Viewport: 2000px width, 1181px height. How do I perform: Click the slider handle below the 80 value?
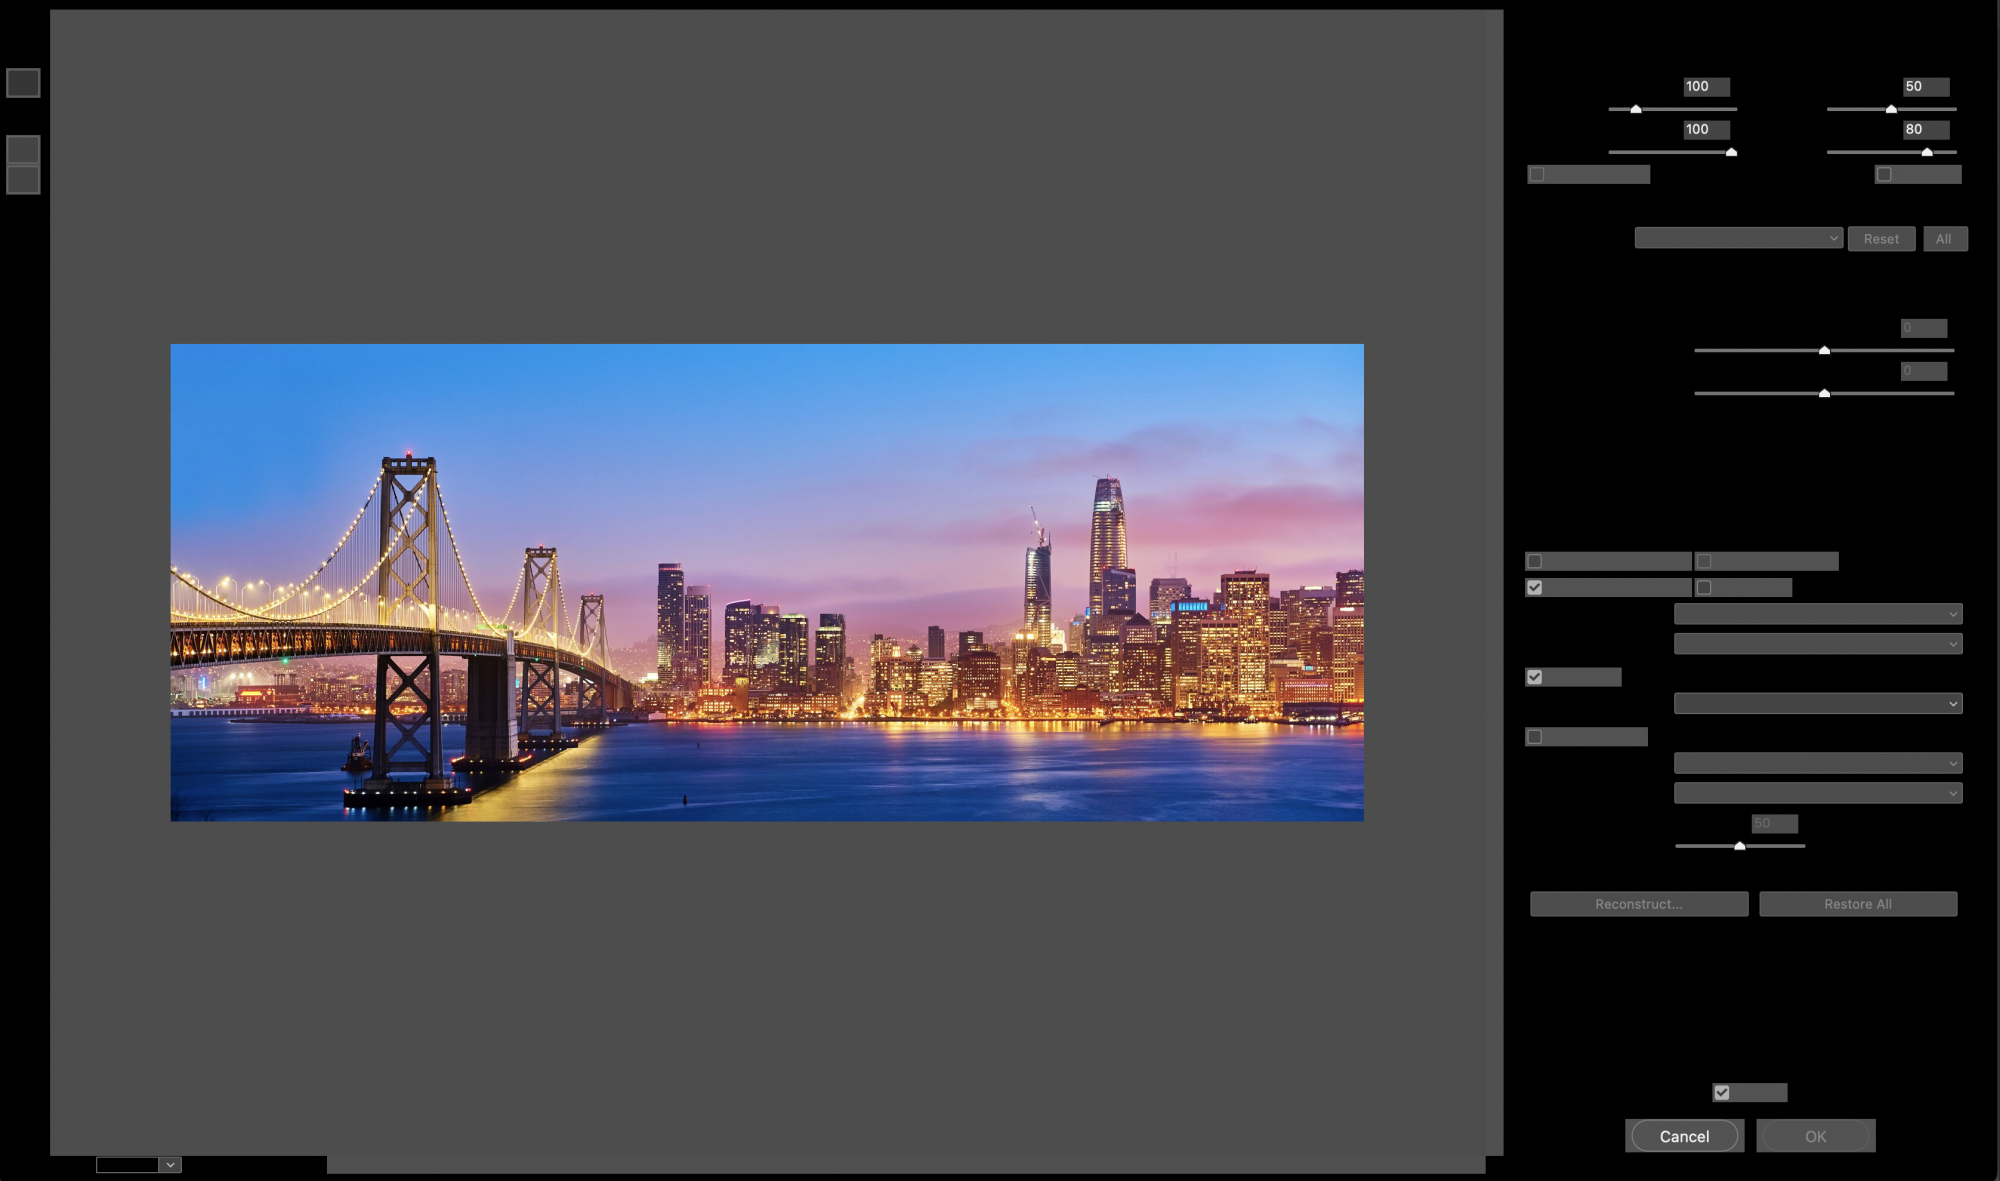1926,152
